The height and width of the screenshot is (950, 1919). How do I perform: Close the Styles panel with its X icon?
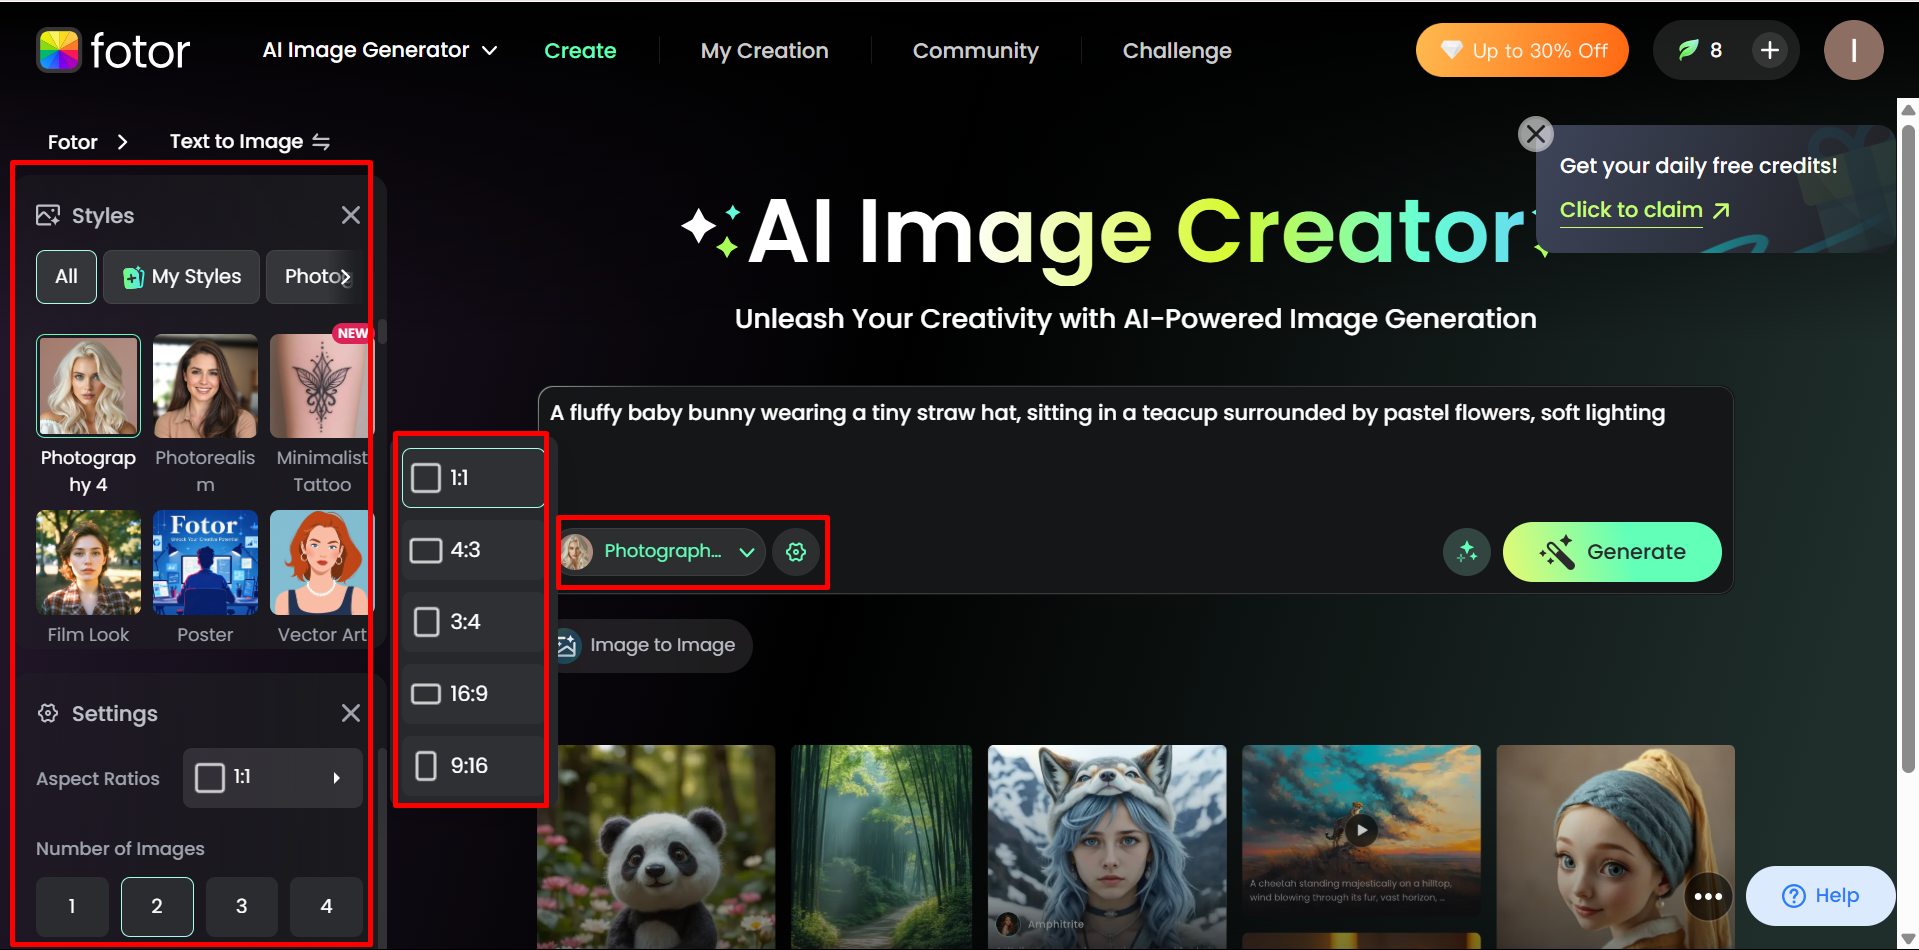tap(351, 214)
